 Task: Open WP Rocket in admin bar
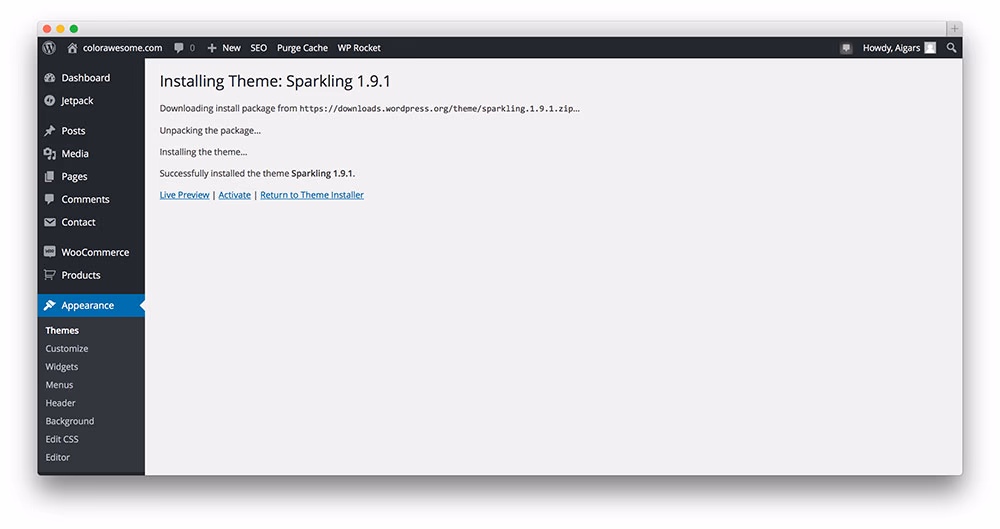359,48
